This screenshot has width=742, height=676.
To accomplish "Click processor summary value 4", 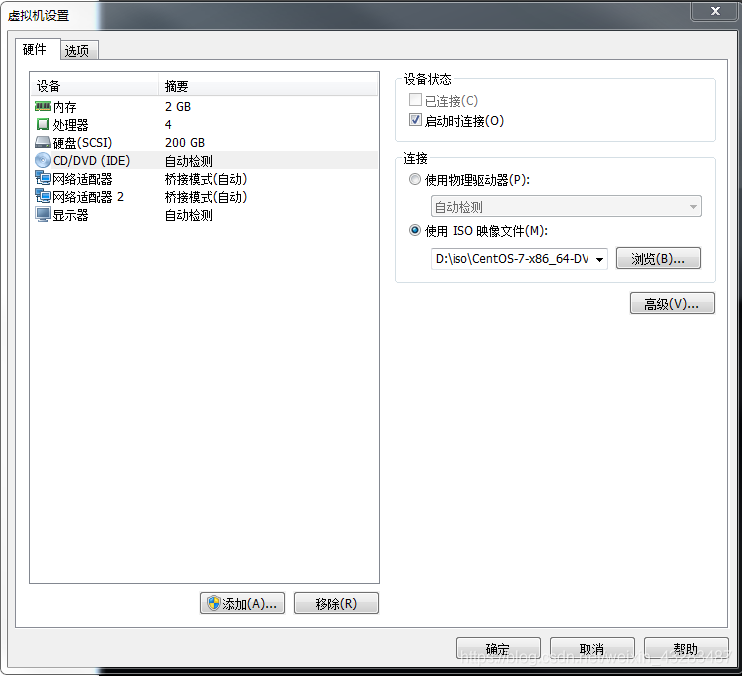I will coord(168,124).
